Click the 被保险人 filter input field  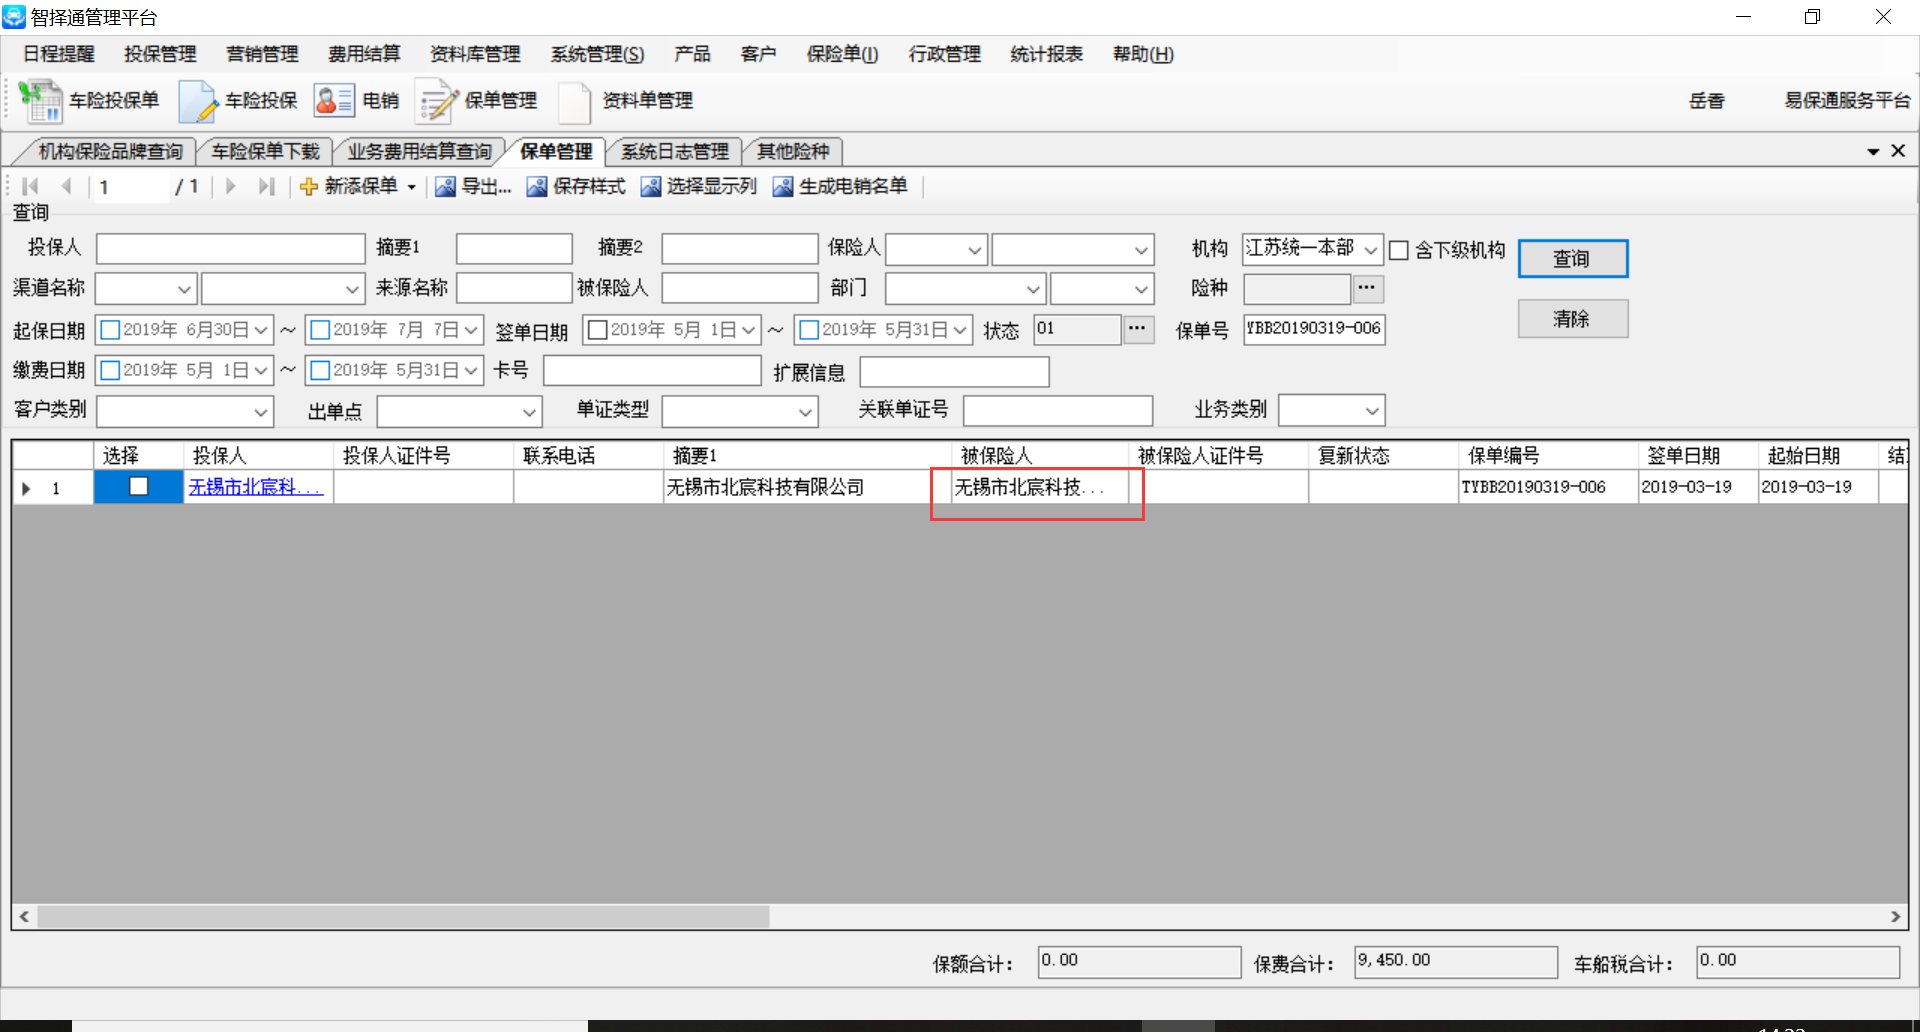pyautogui.click(x=740, y=289)
